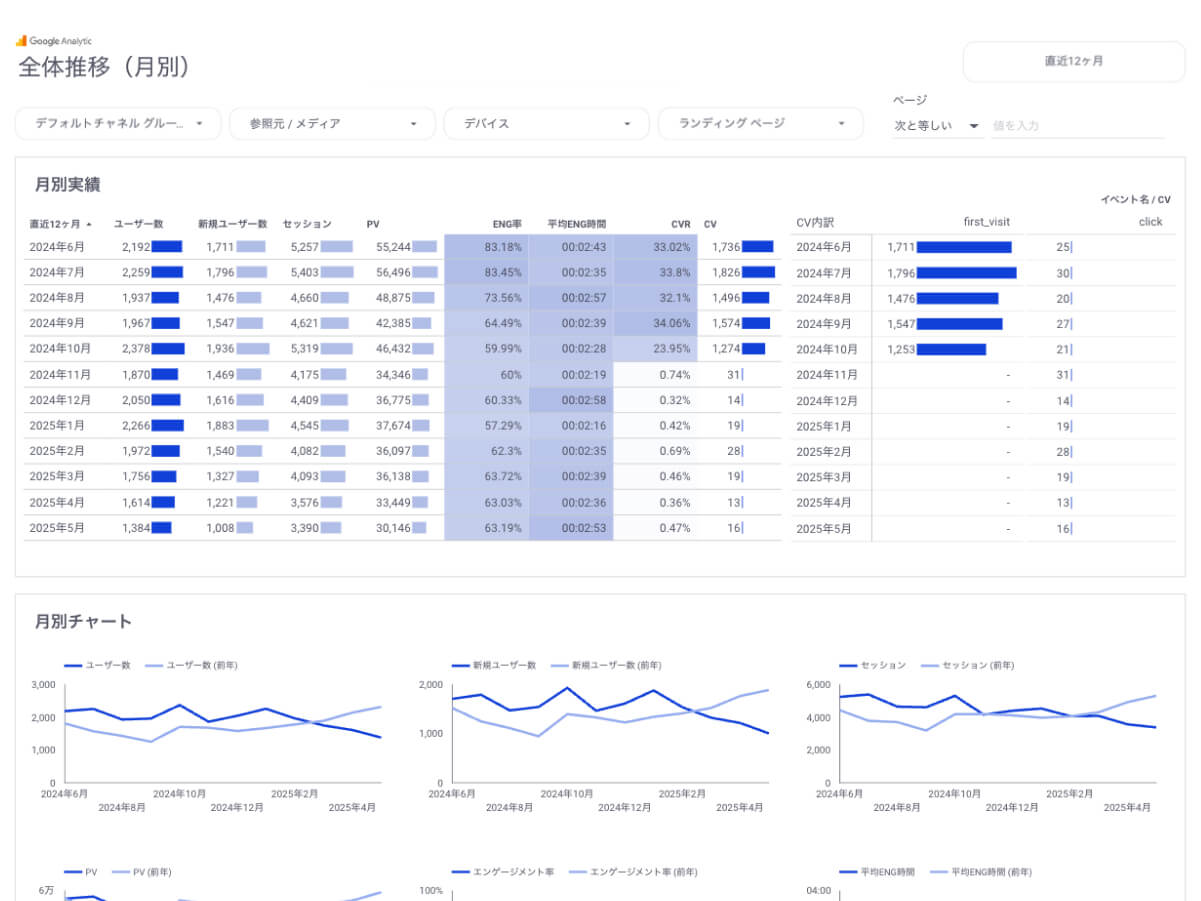Toggle the セッション (前年) legend item
Viewport: 1201px width, 901px height.
[x=967, y=665]
